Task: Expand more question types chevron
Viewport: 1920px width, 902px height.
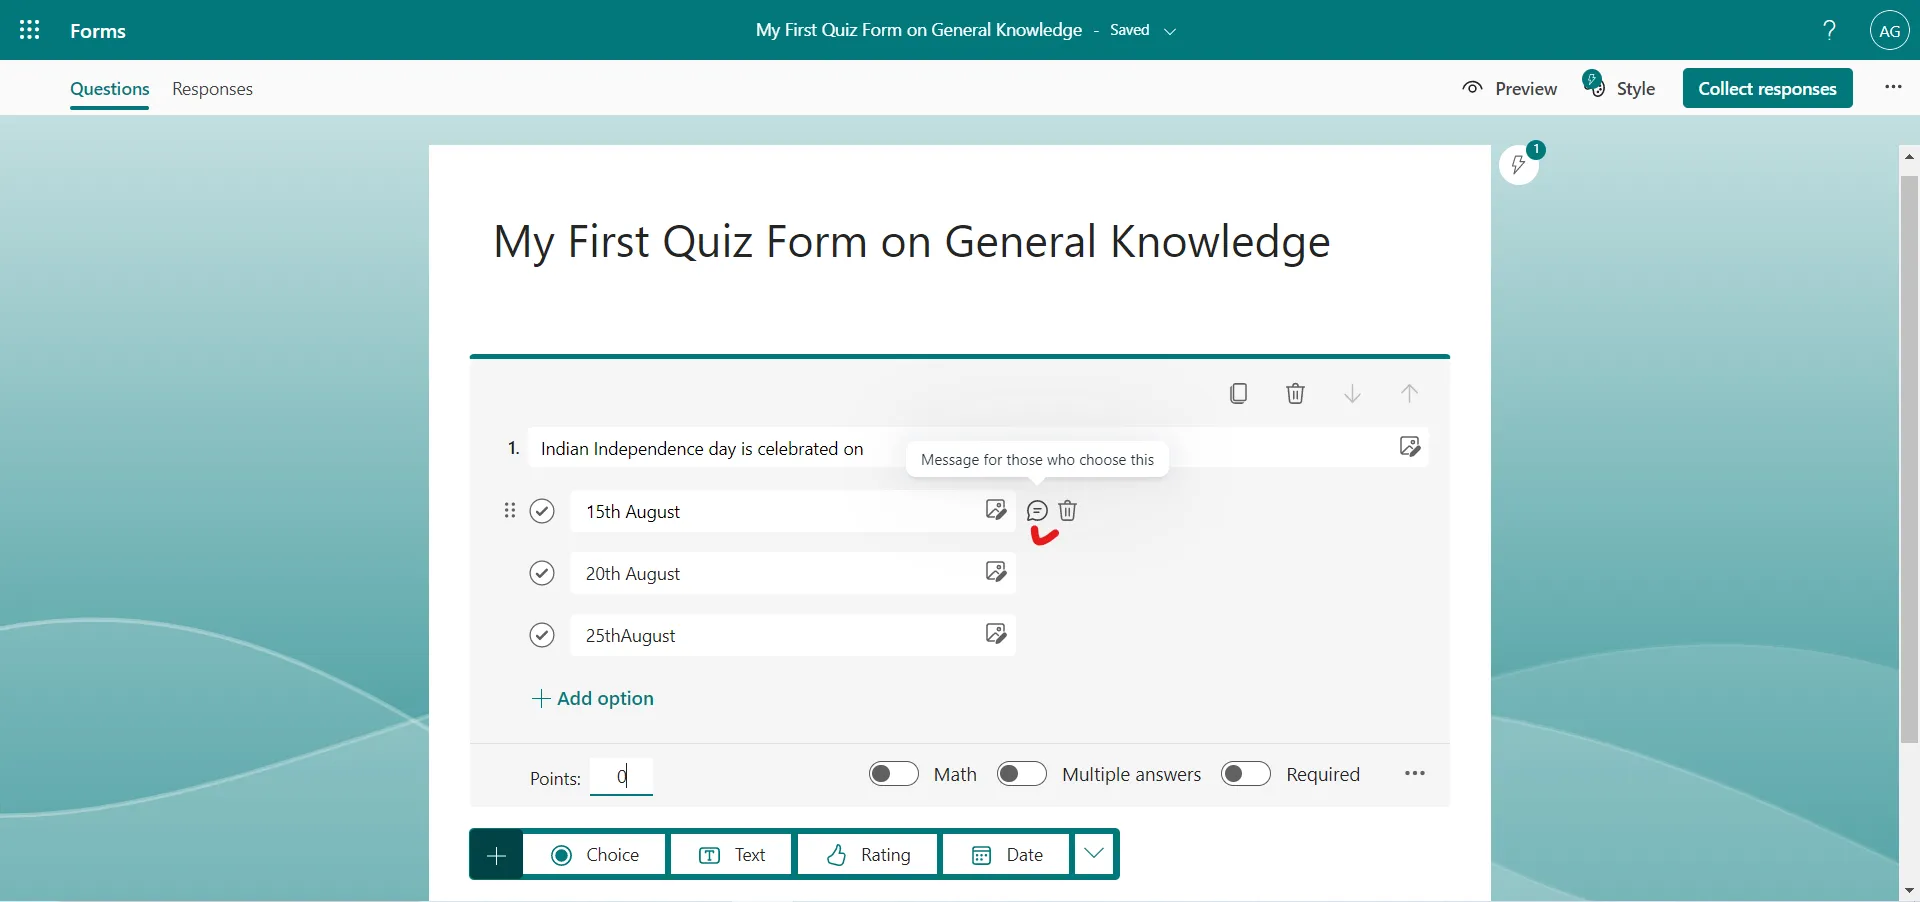Action: (x=1094, y=855)
